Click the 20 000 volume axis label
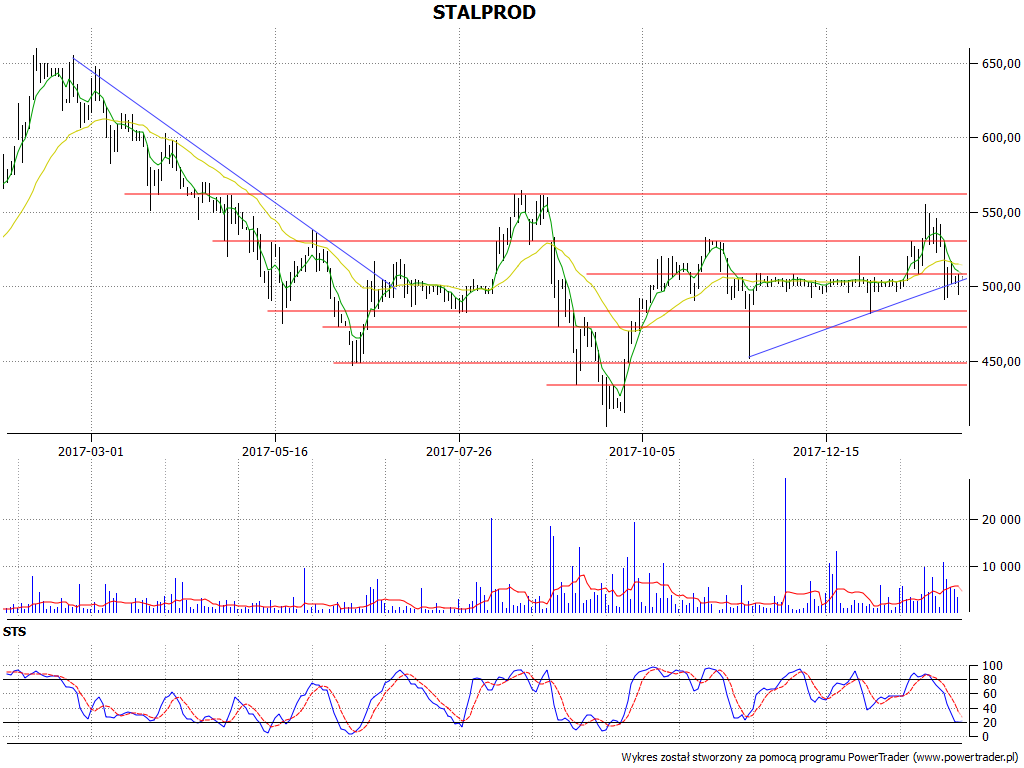This screenshot has width=1024, height=768. [1000, 520]
